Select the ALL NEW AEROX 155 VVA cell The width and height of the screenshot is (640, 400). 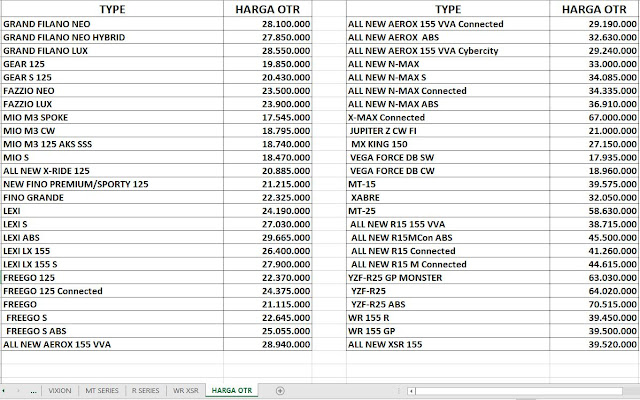112,344
